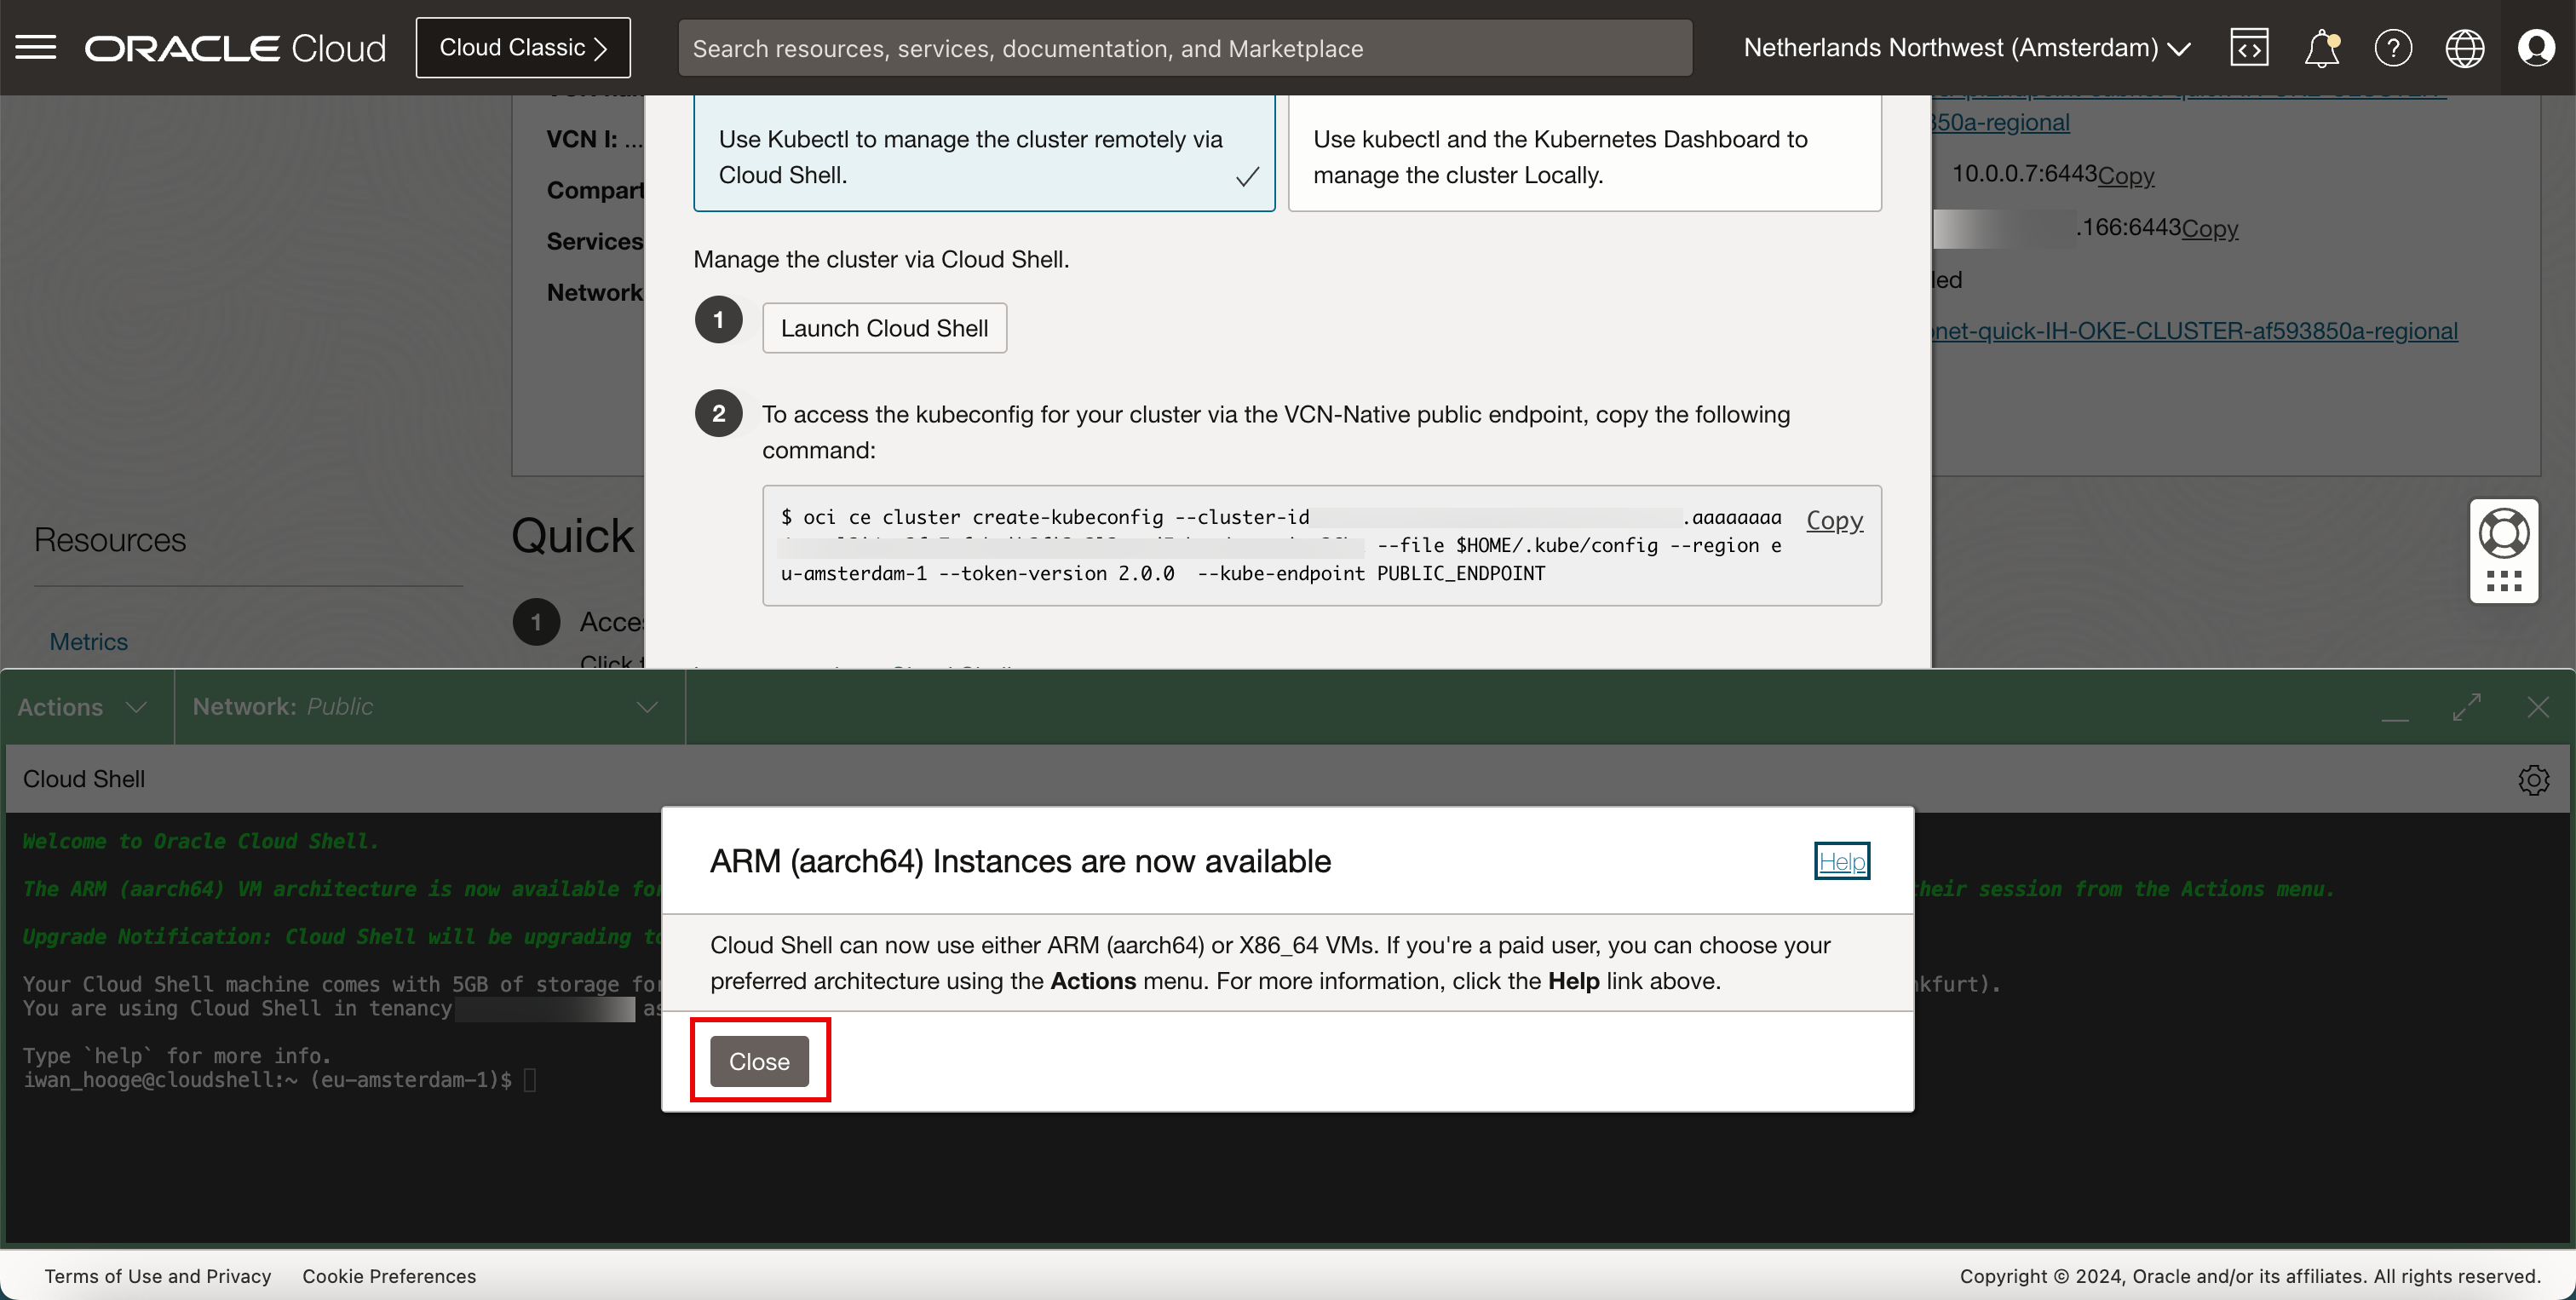The width and height of the screenshot is (2576, 1300).
Task: Click 'Type `help` for more info.' line
Action: [x=176, y=1056]
